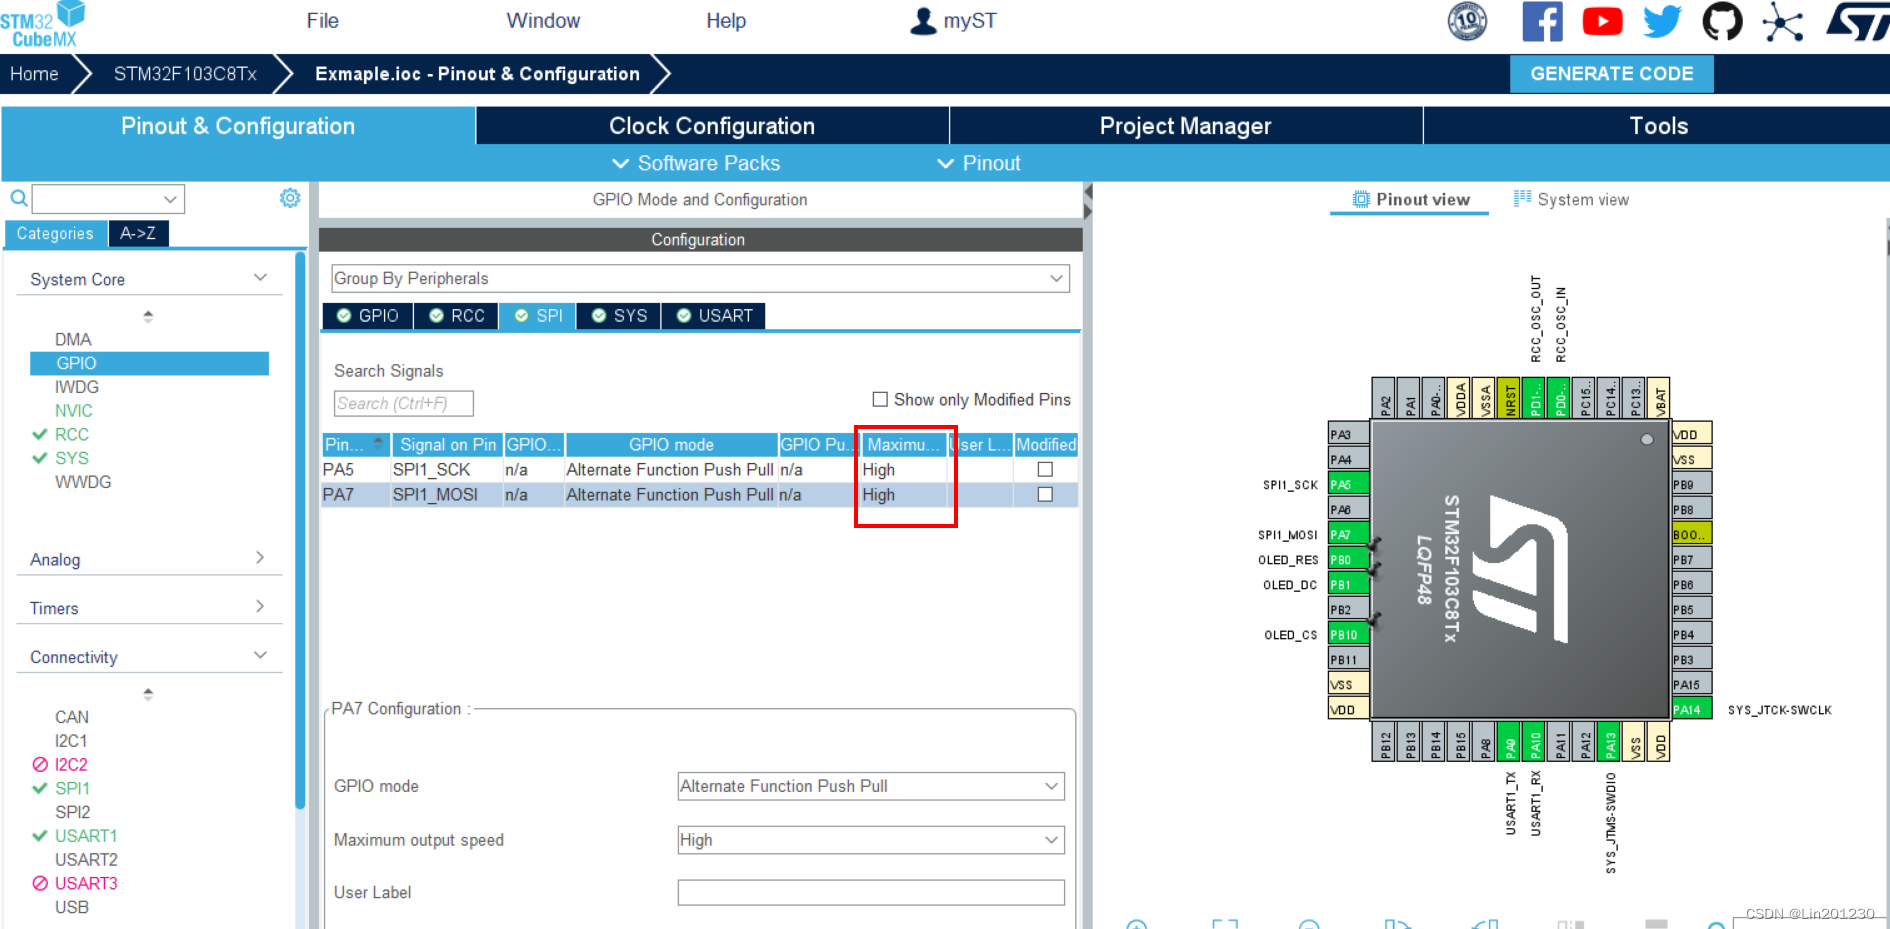Switch to A->Z sorting tab
1890x929 pixels.
click(x=138, y=233)
